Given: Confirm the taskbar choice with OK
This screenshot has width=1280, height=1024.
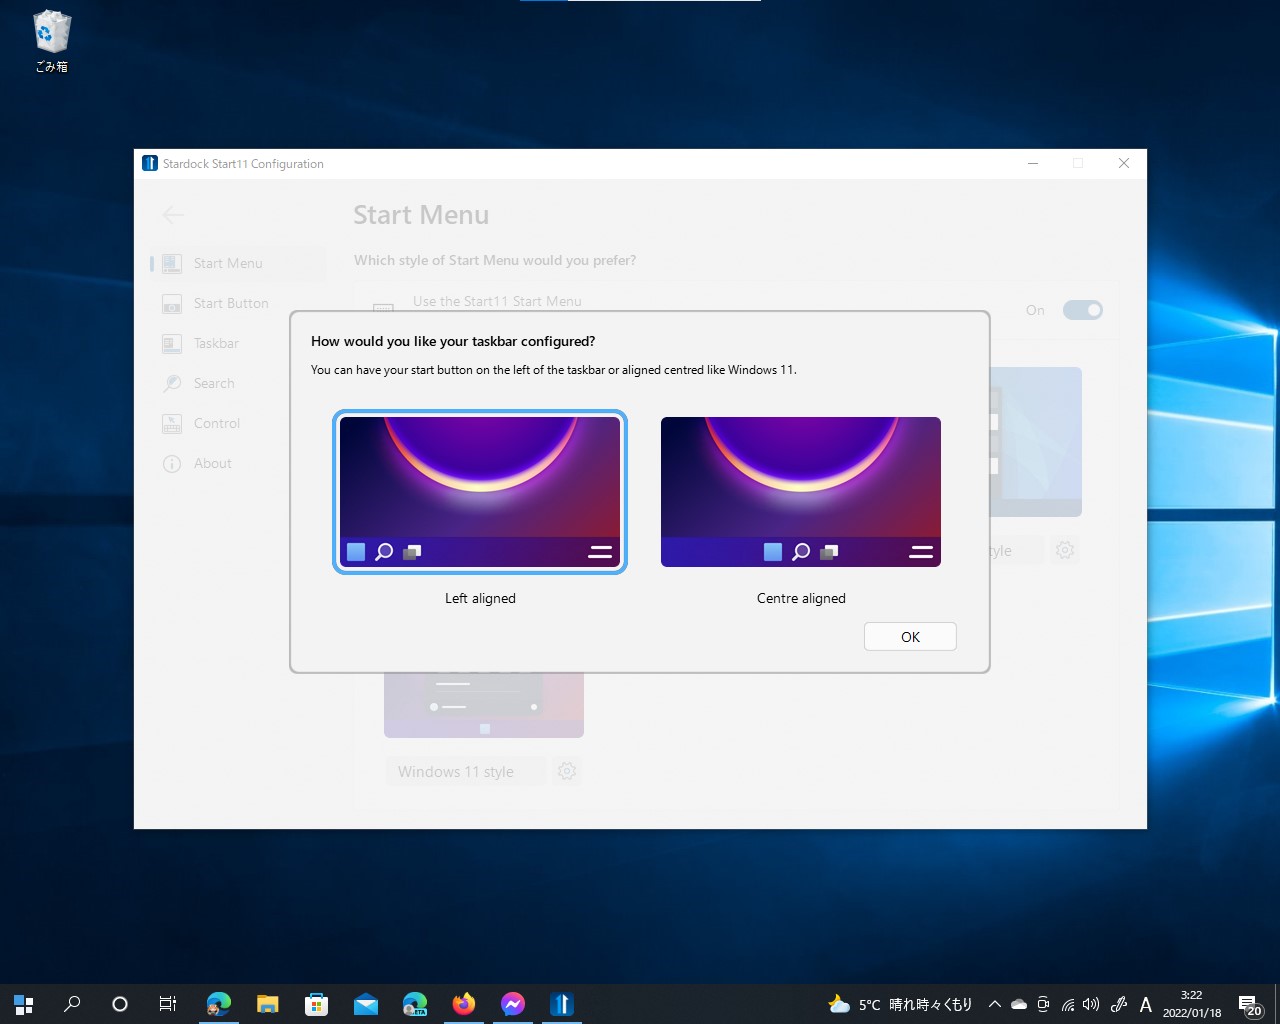Looking at the screenshot, I should pyautogui.click(x=910, y=637).
